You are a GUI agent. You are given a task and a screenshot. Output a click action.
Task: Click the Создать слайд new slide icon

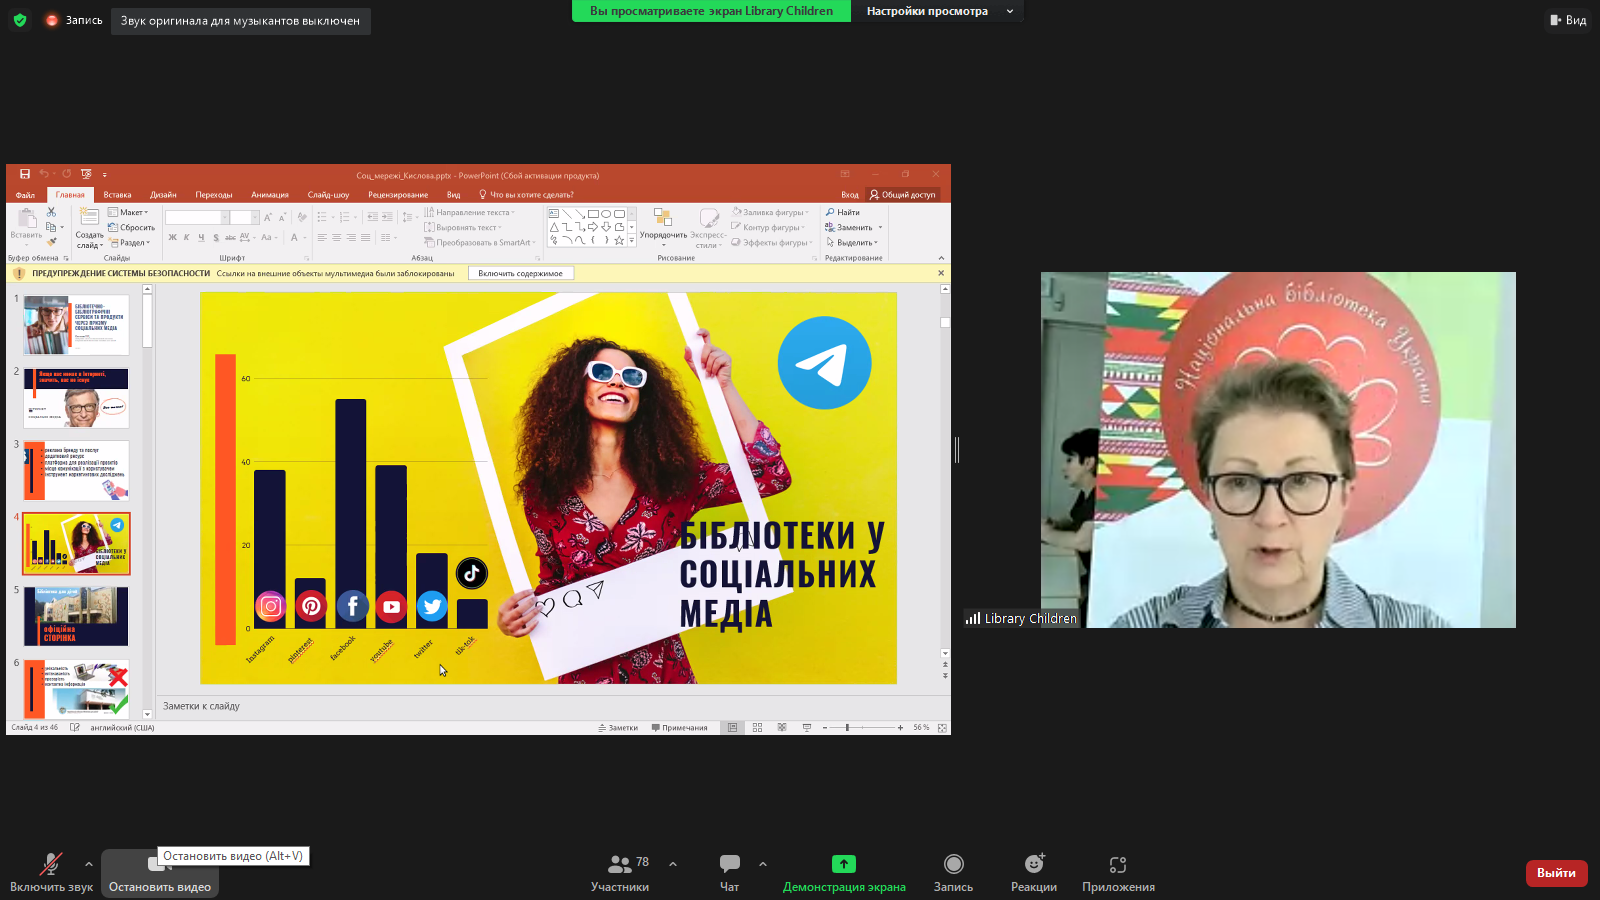[89, 217]
